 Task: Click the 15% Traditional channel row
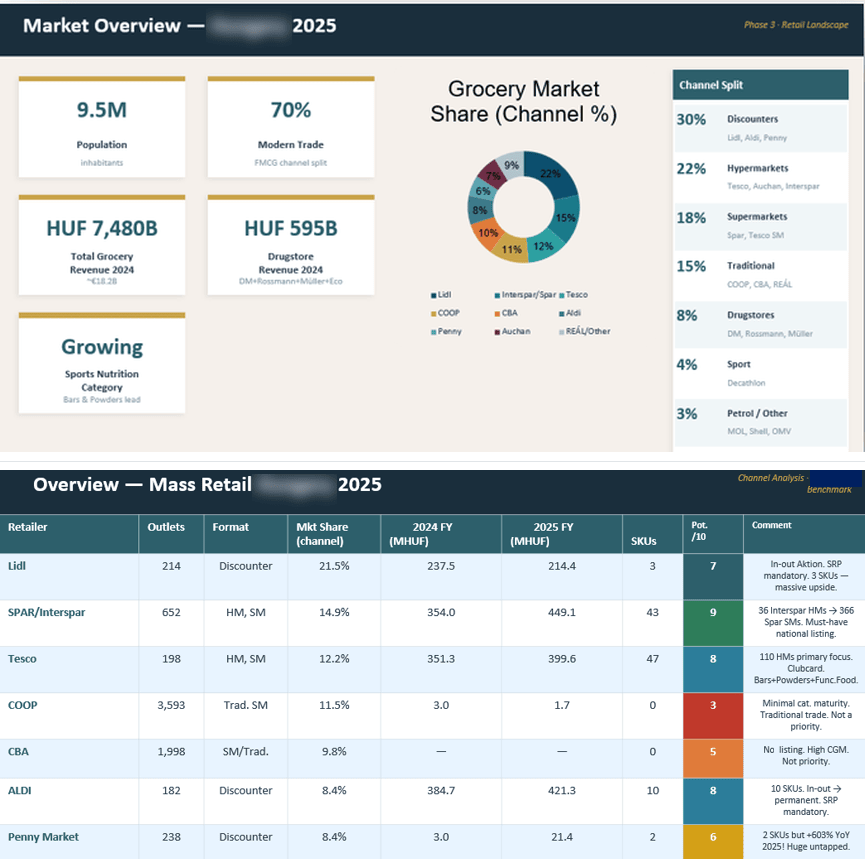tap(761, 276)
